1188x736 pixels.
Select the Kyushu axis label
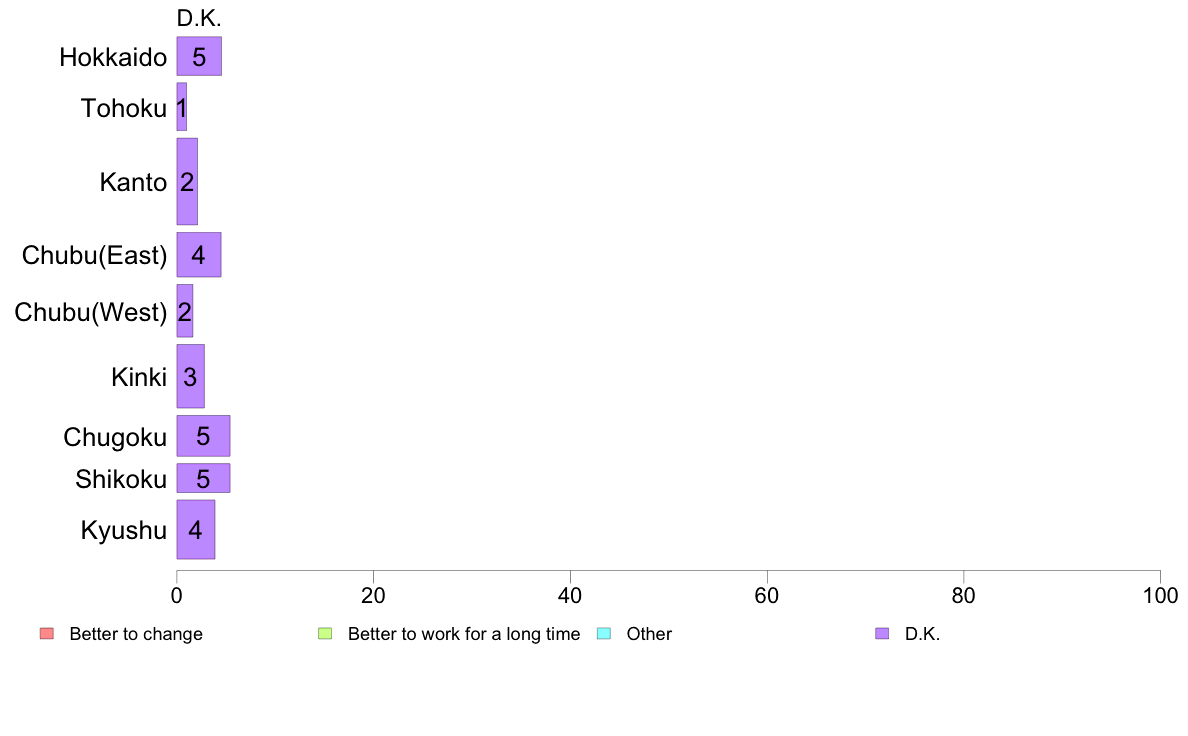coord(123,530)
